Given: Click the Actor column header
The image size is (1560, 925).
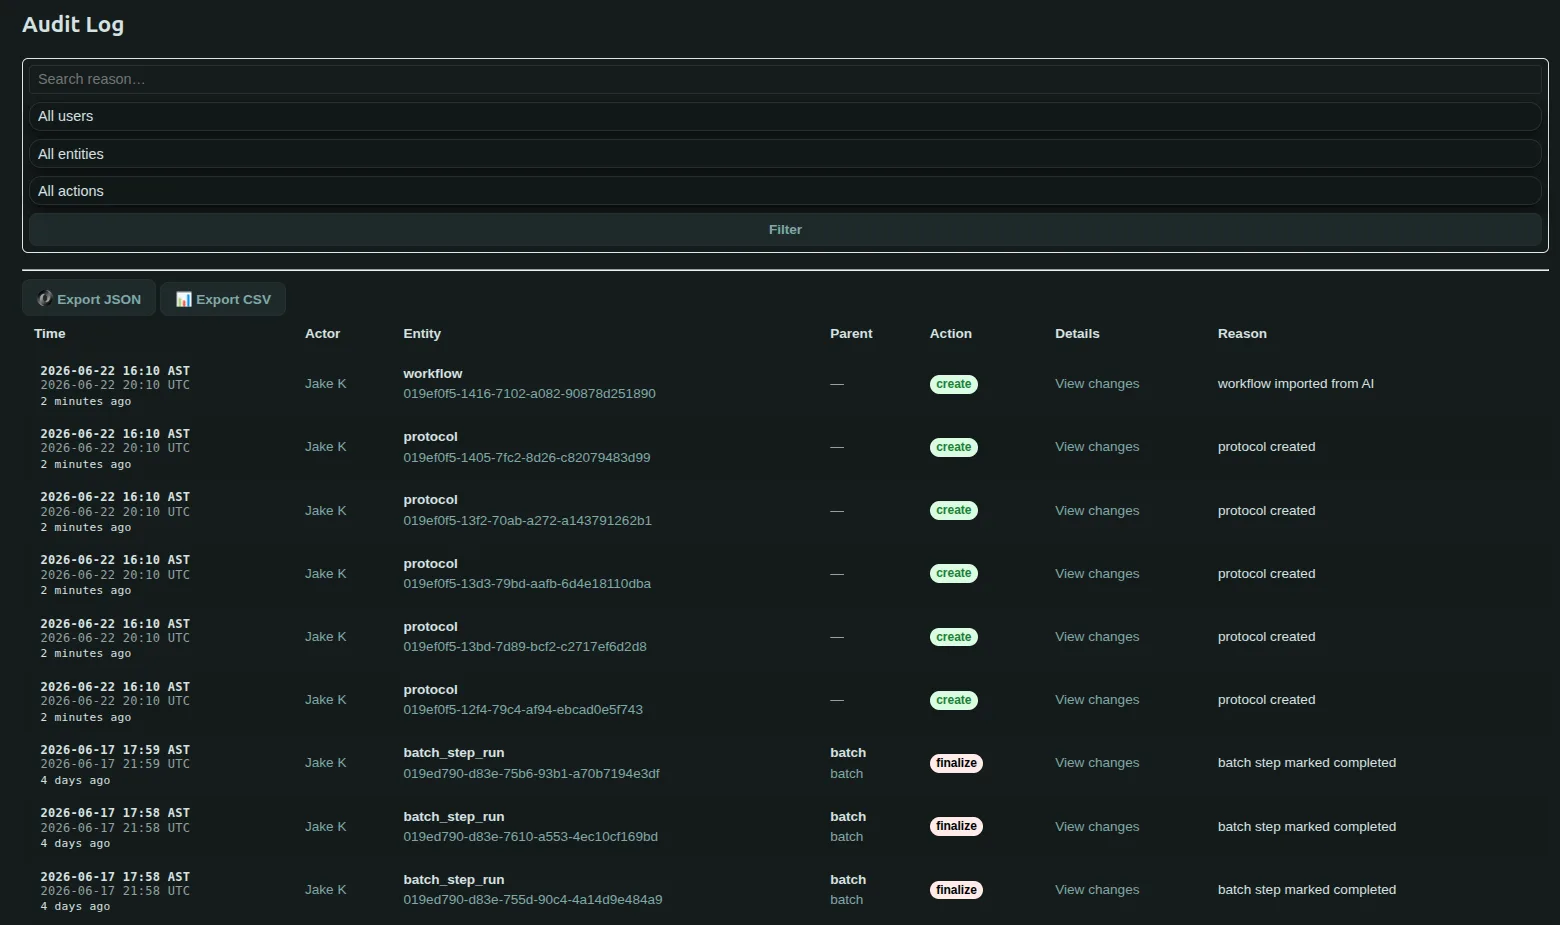Looking at the screenshot, I should pyautogui.click(x=322, y=334).
